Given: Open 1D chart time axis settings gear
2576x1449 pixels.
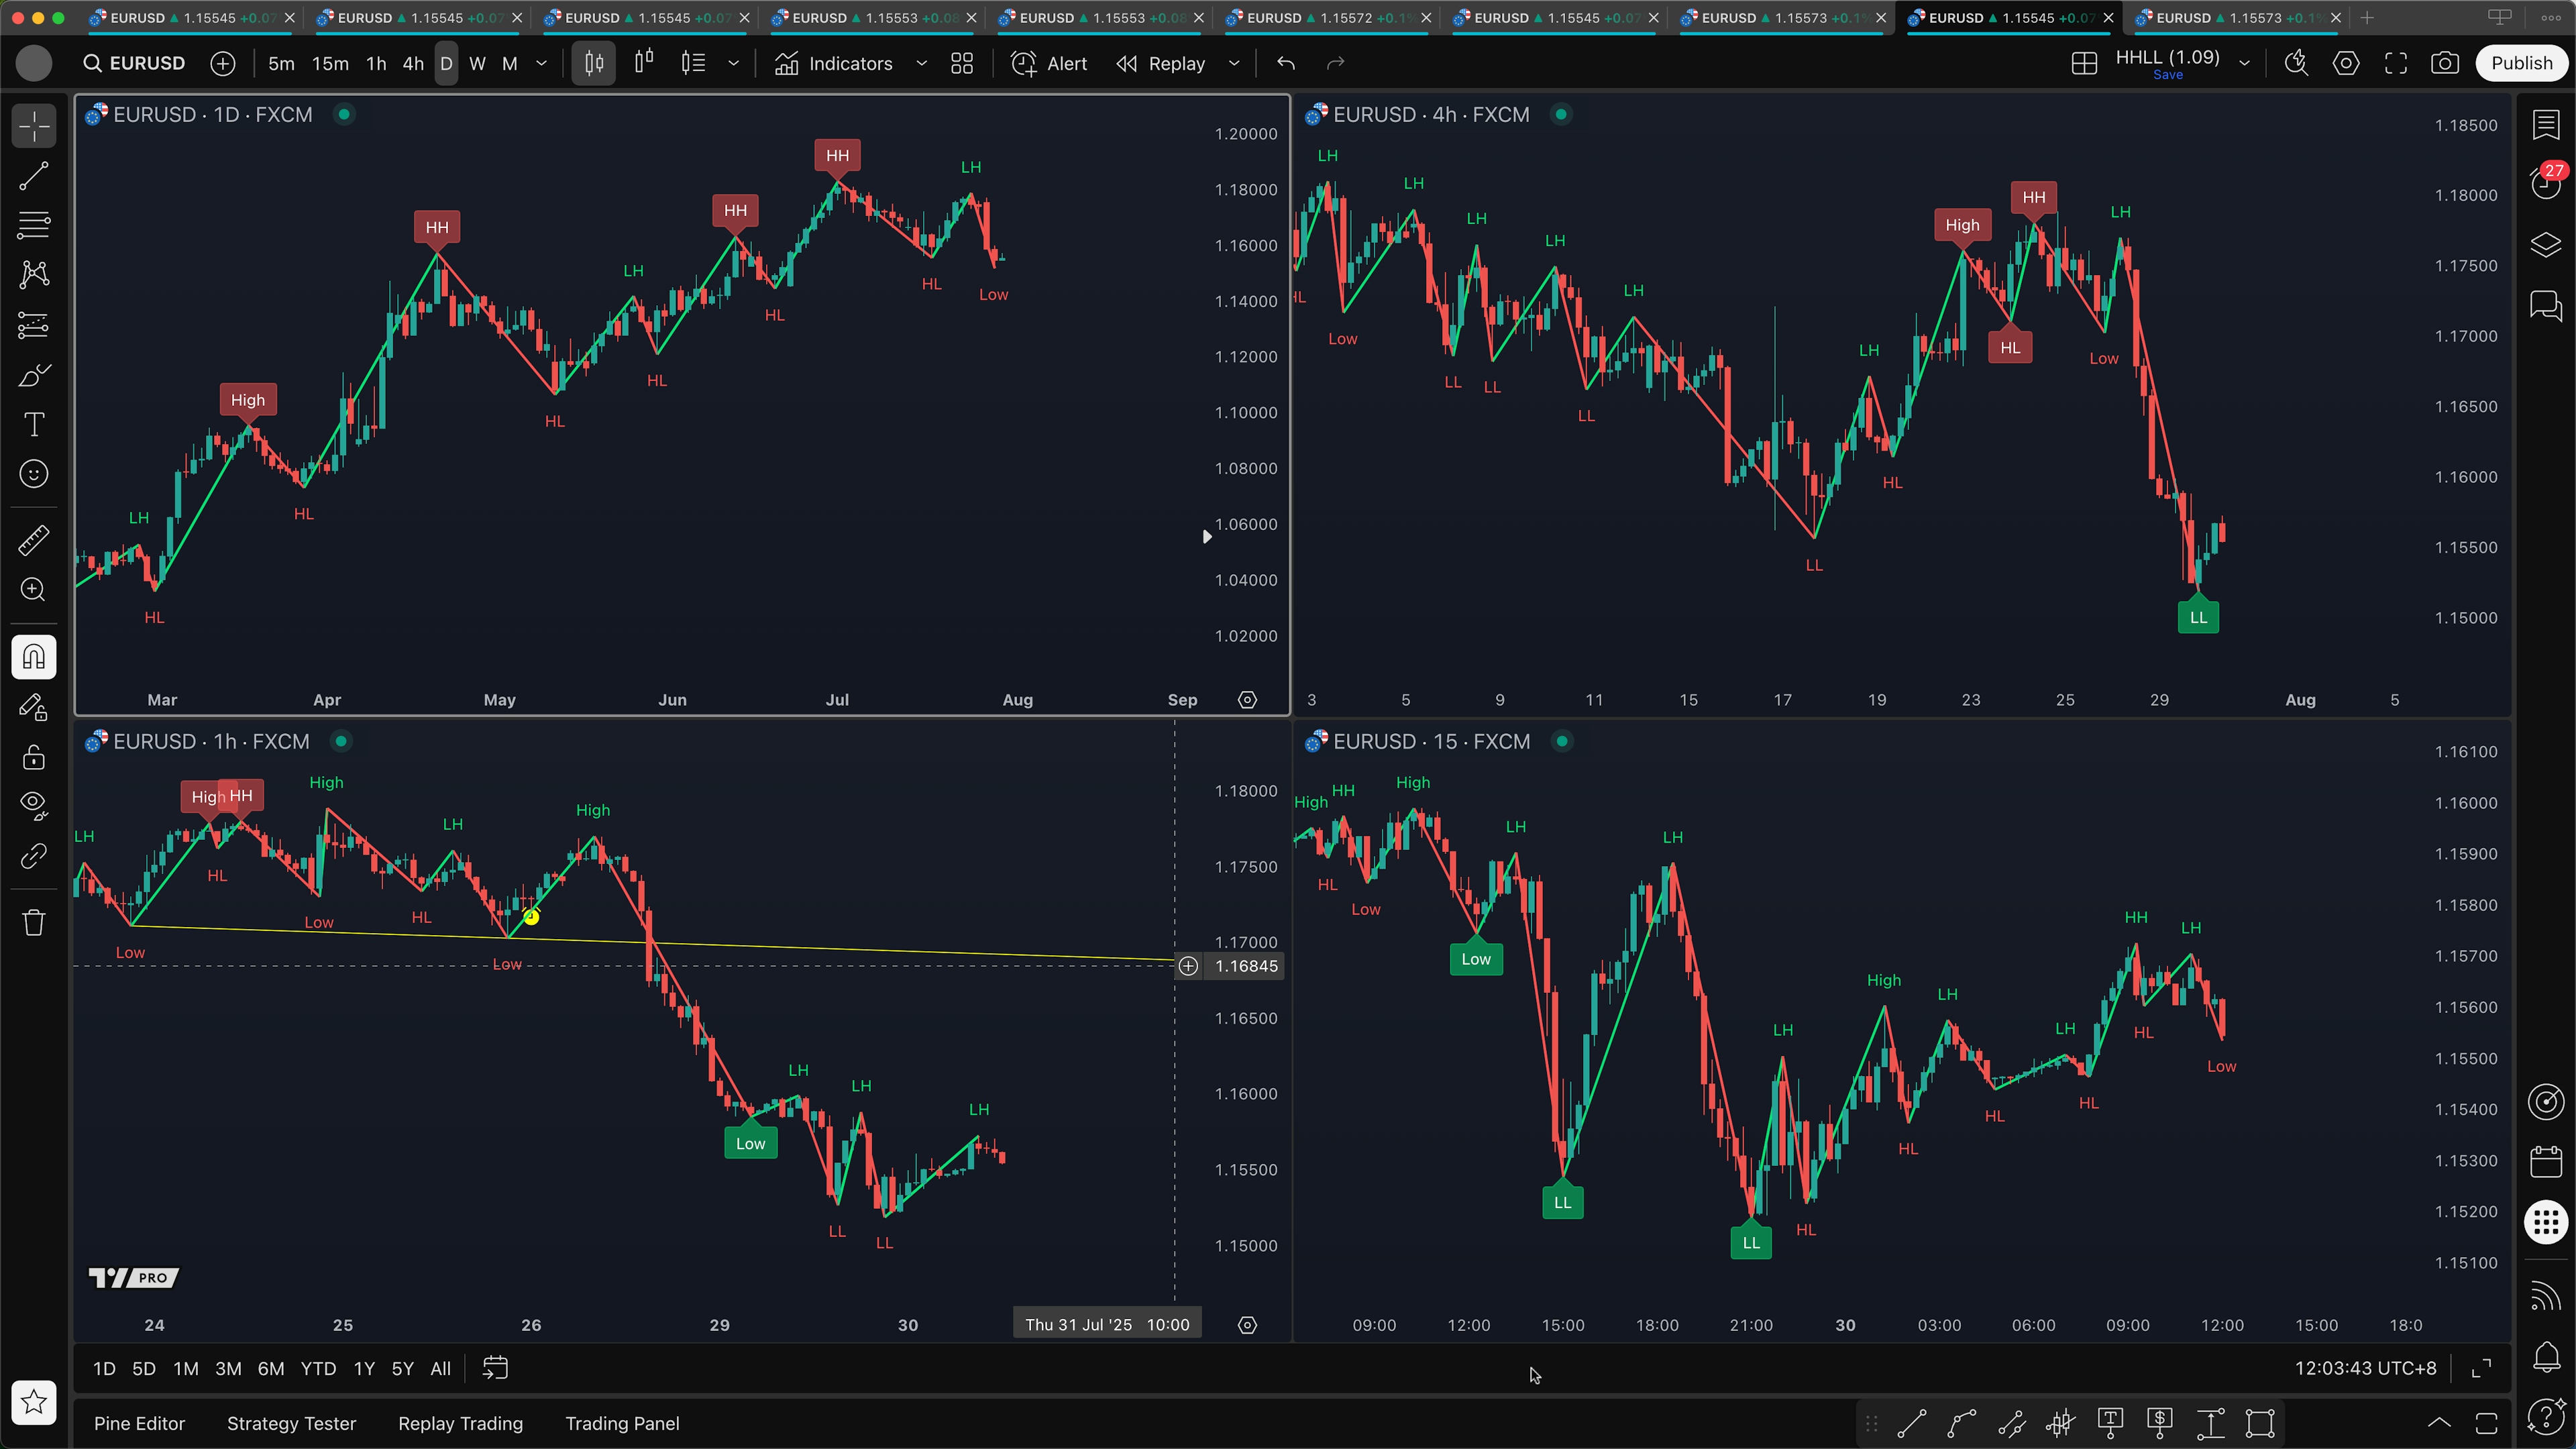Looking at the screenshot, I should tap(1247, 699).
